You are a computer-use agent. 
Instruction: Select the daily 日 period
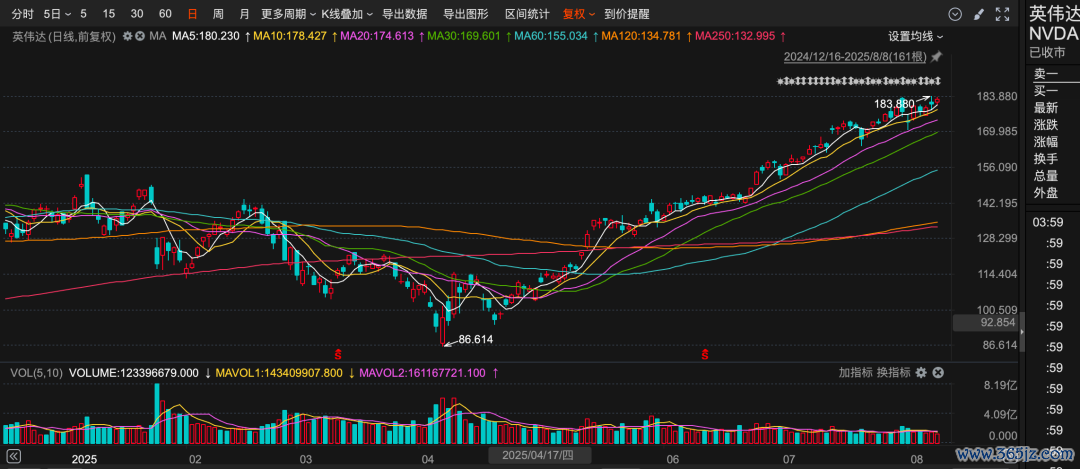click(x=192, y=14)
